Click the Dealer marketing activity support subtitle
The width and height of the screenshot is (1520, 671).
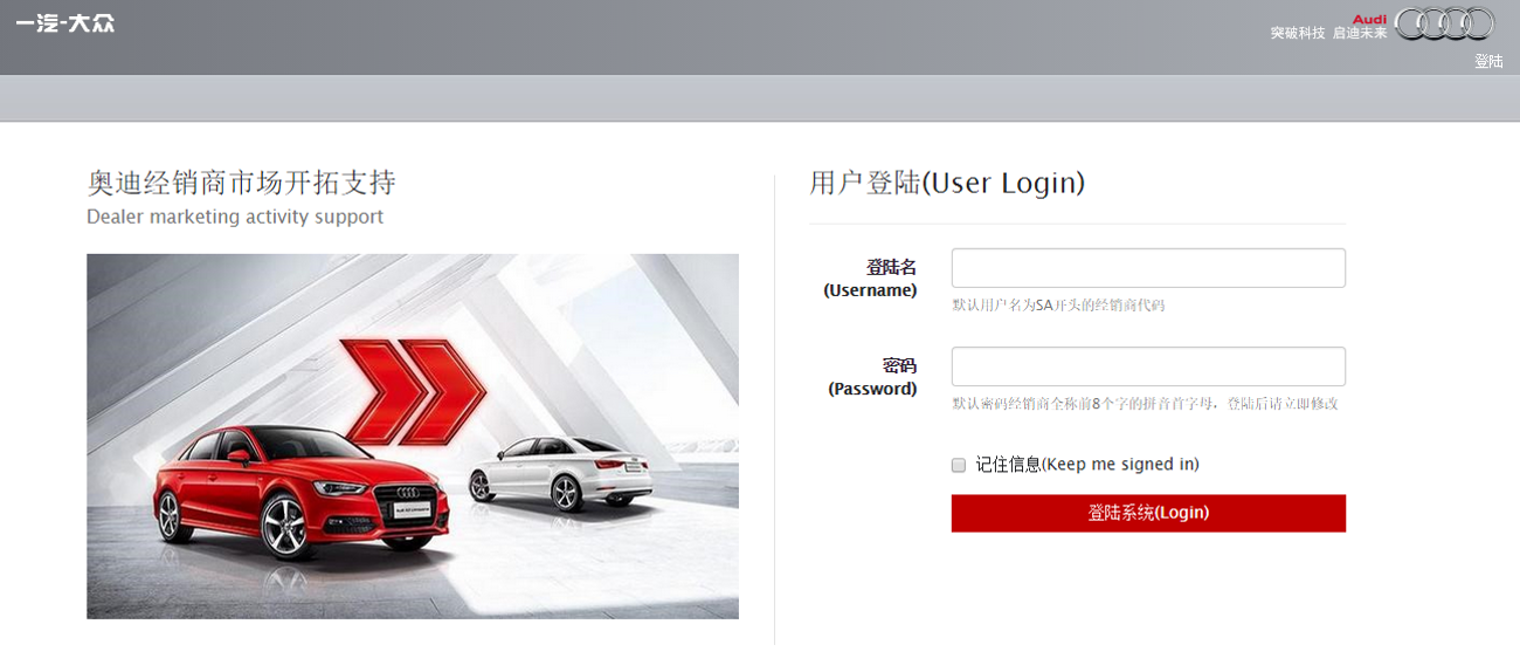[x=235, y=217]
